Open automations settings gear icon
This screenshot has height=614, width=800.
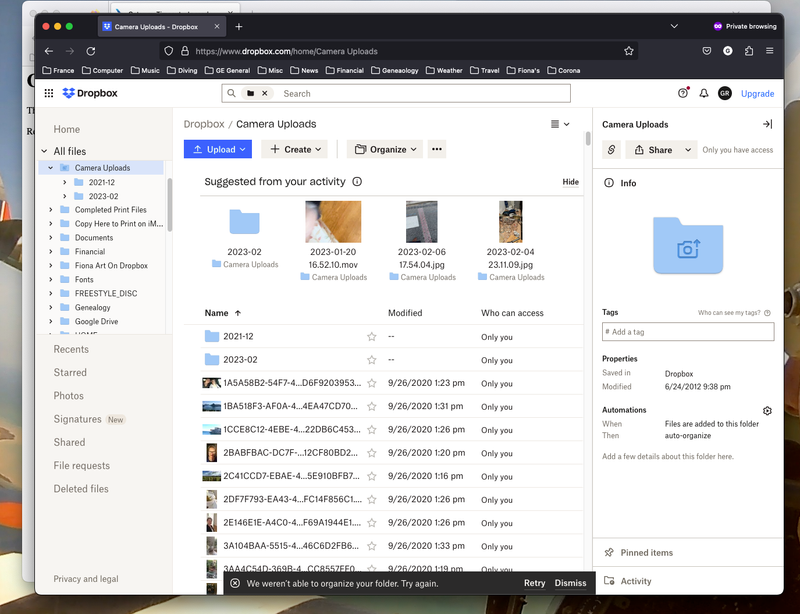(767, 411)
